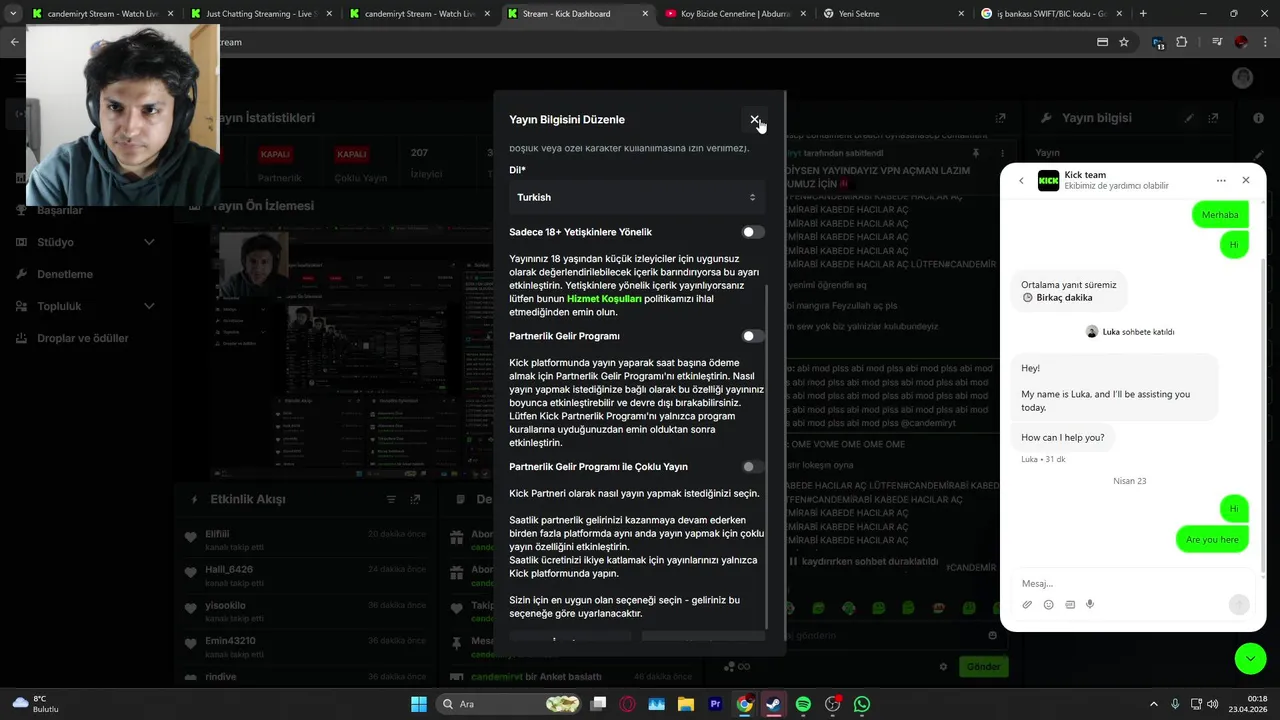This screenshot has height=720, width=1280.
Task: Open the GIF picker in support chat
Action: point(1069,605)
